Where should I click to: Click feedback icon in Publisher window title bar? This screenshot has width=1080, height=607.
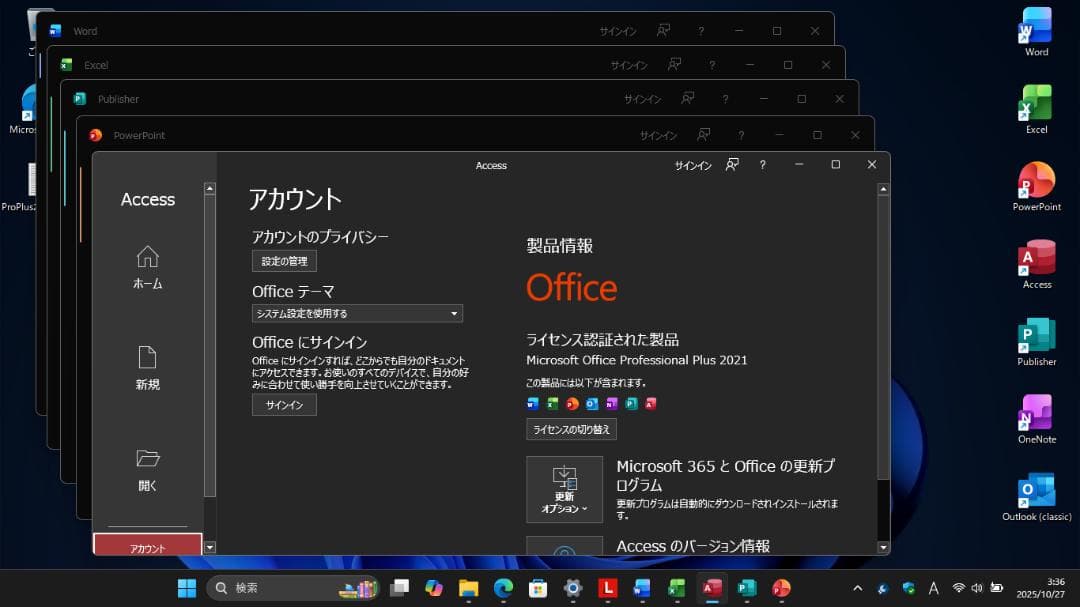[x=687, y=99]
